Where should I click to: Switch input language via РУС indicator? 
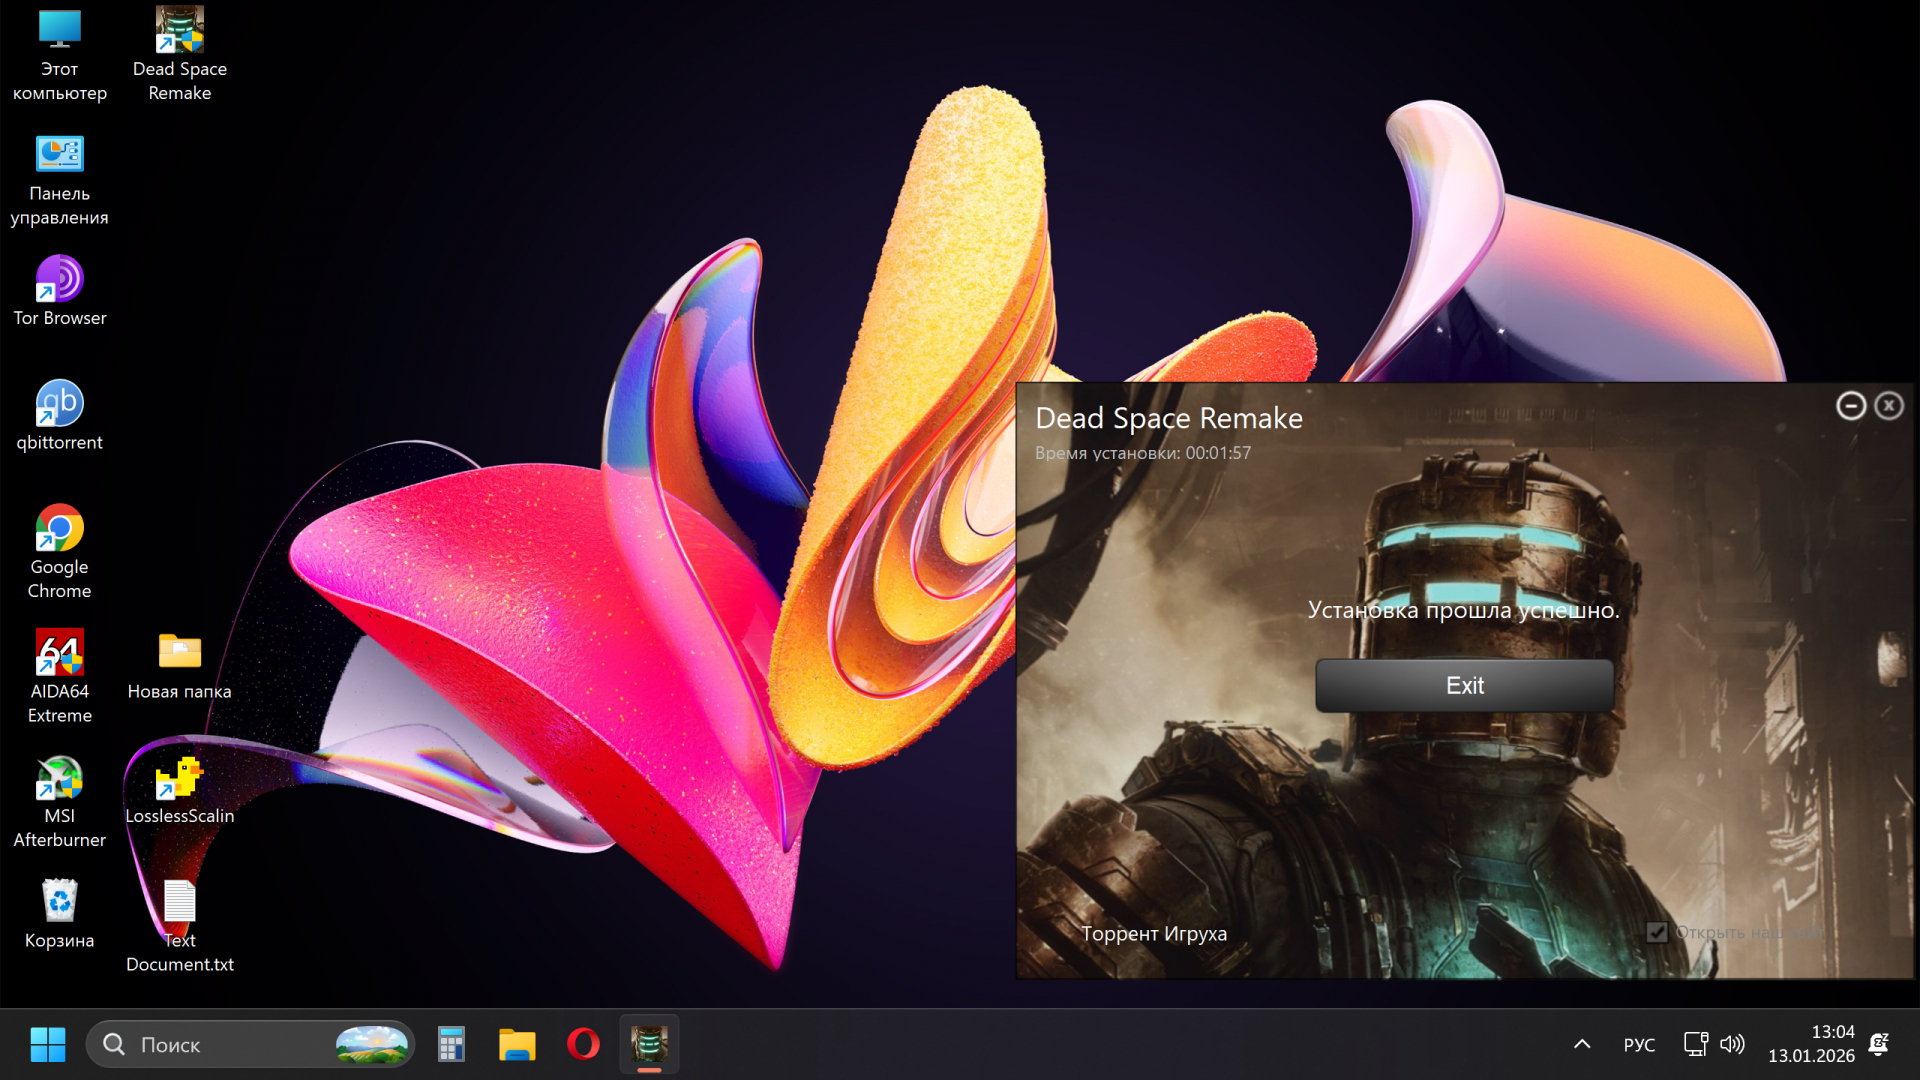1639,1045
